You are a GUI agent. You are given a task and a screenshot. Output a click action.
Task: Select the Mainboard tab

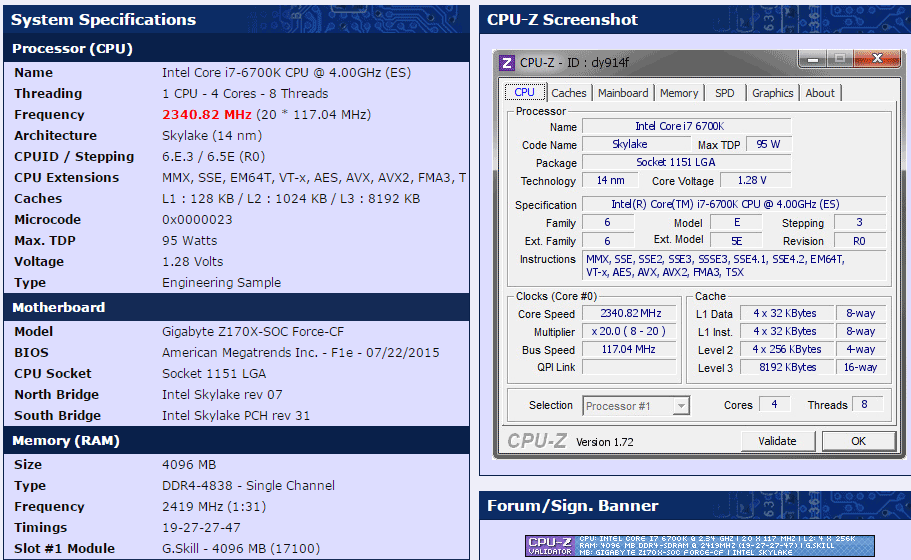tap(623, 93)
